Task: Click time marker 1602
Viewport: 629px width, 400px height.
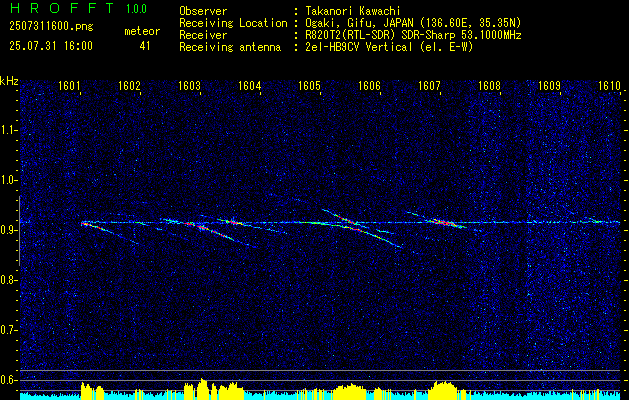Action: [129, 86]
